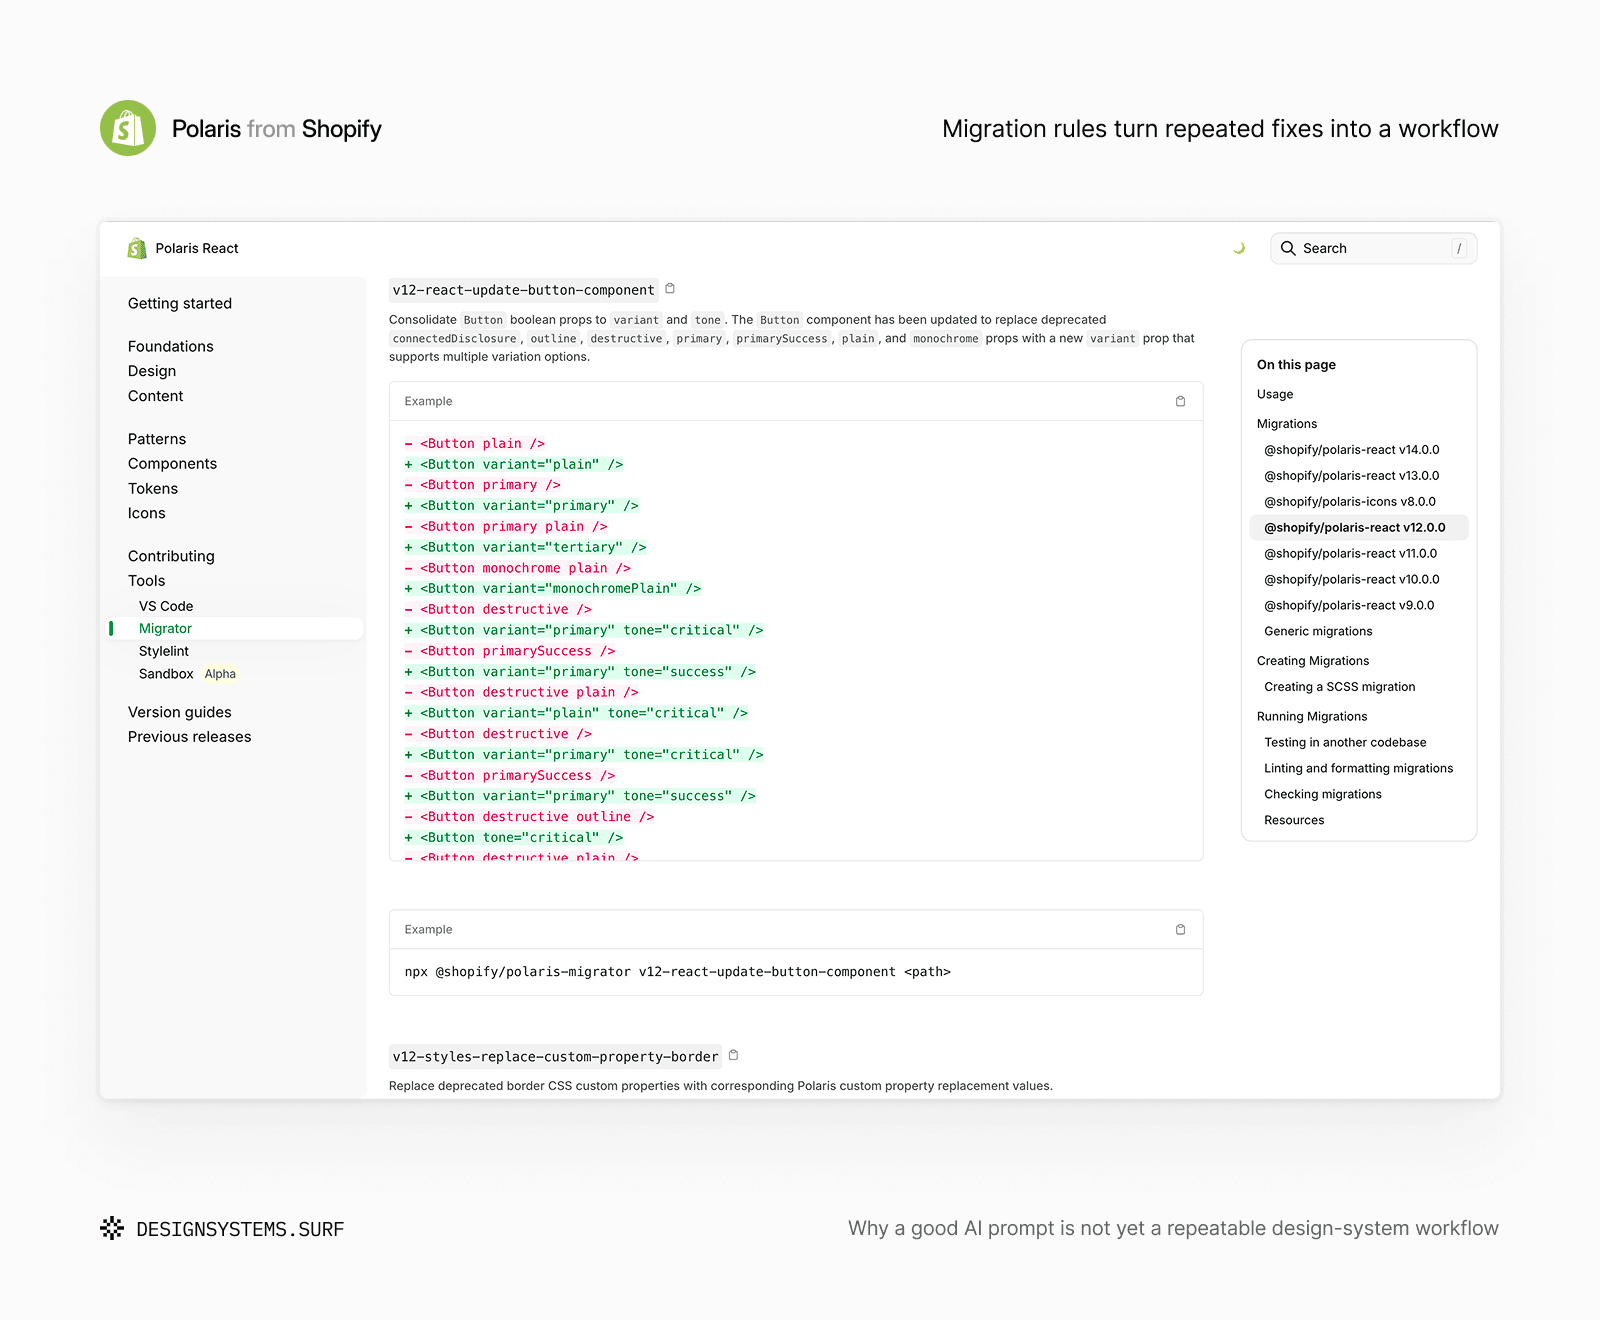The image size is (1600, 1320).
Task: Click v12-react-update-button-component heading
Action: [524, 290]
